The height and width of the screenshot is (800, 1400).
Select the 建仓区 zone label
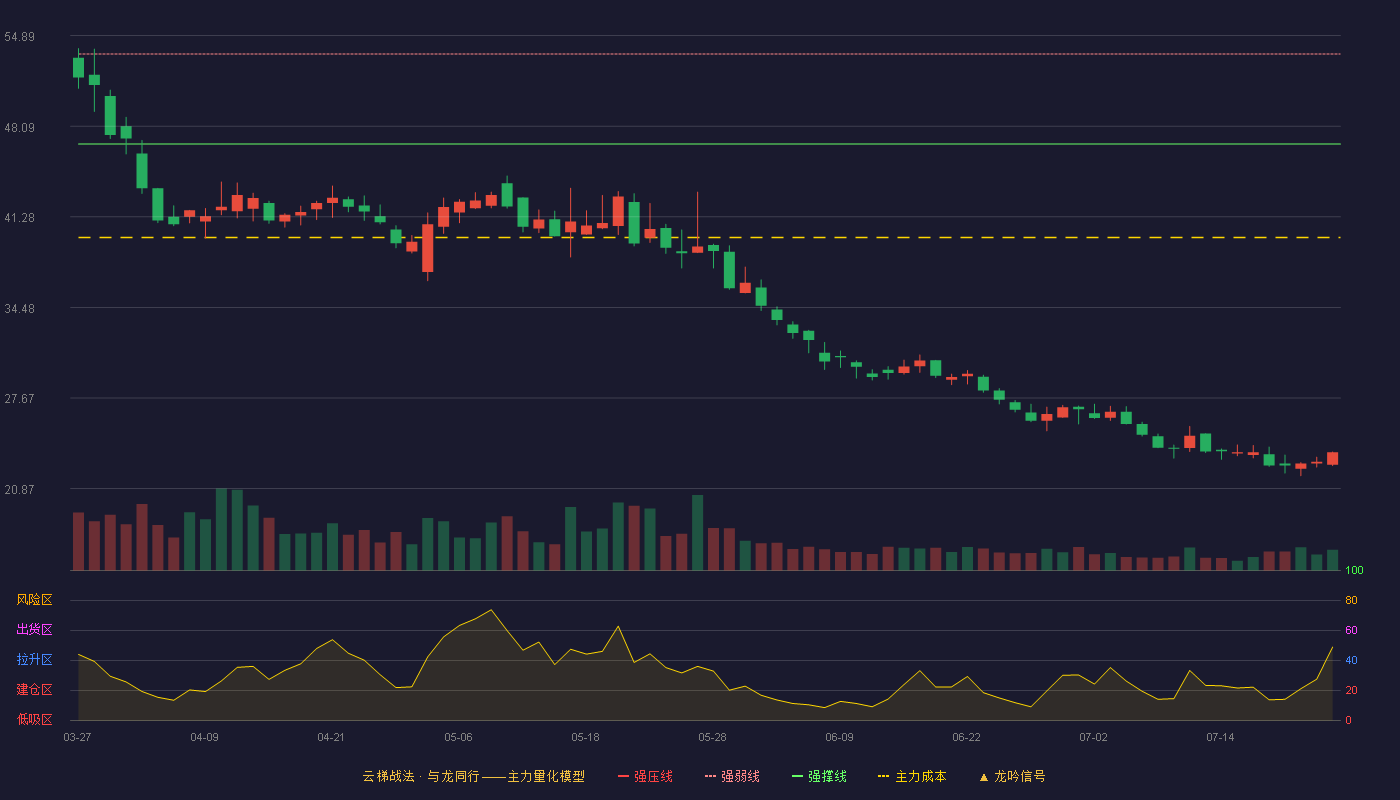click(34, 690)
